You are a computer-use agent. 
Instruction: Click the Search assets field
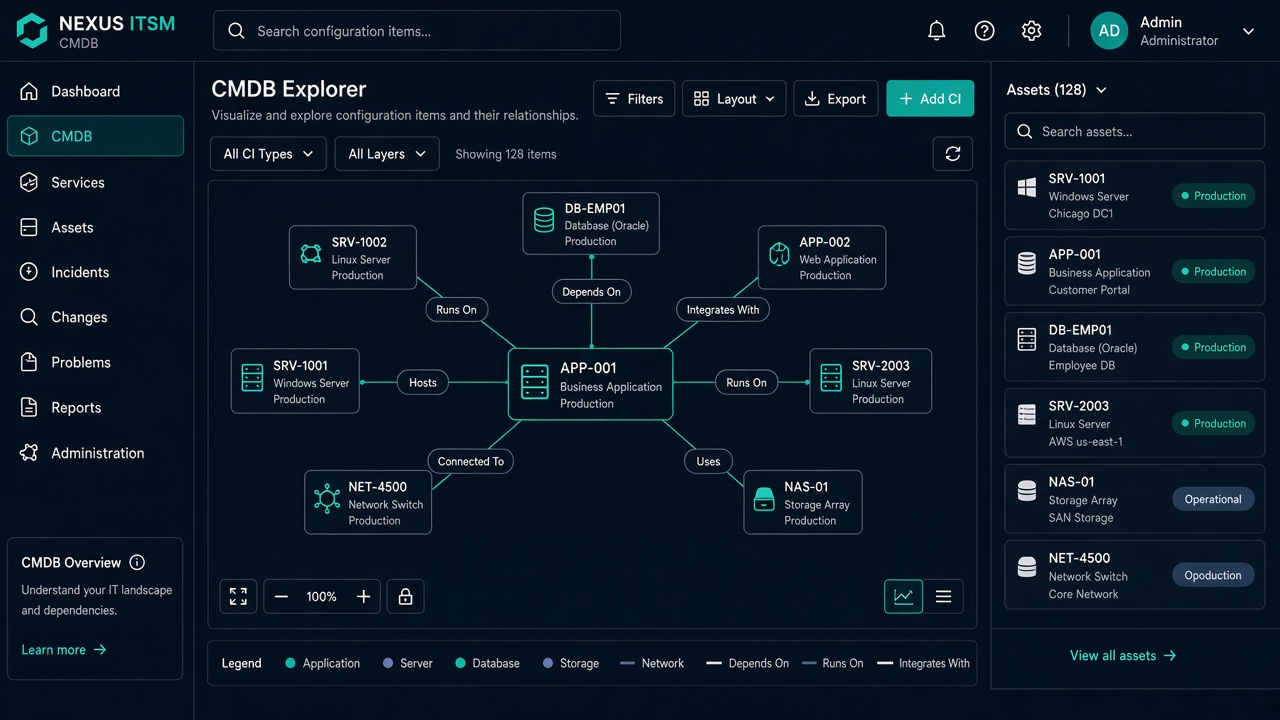point(1135,131)
